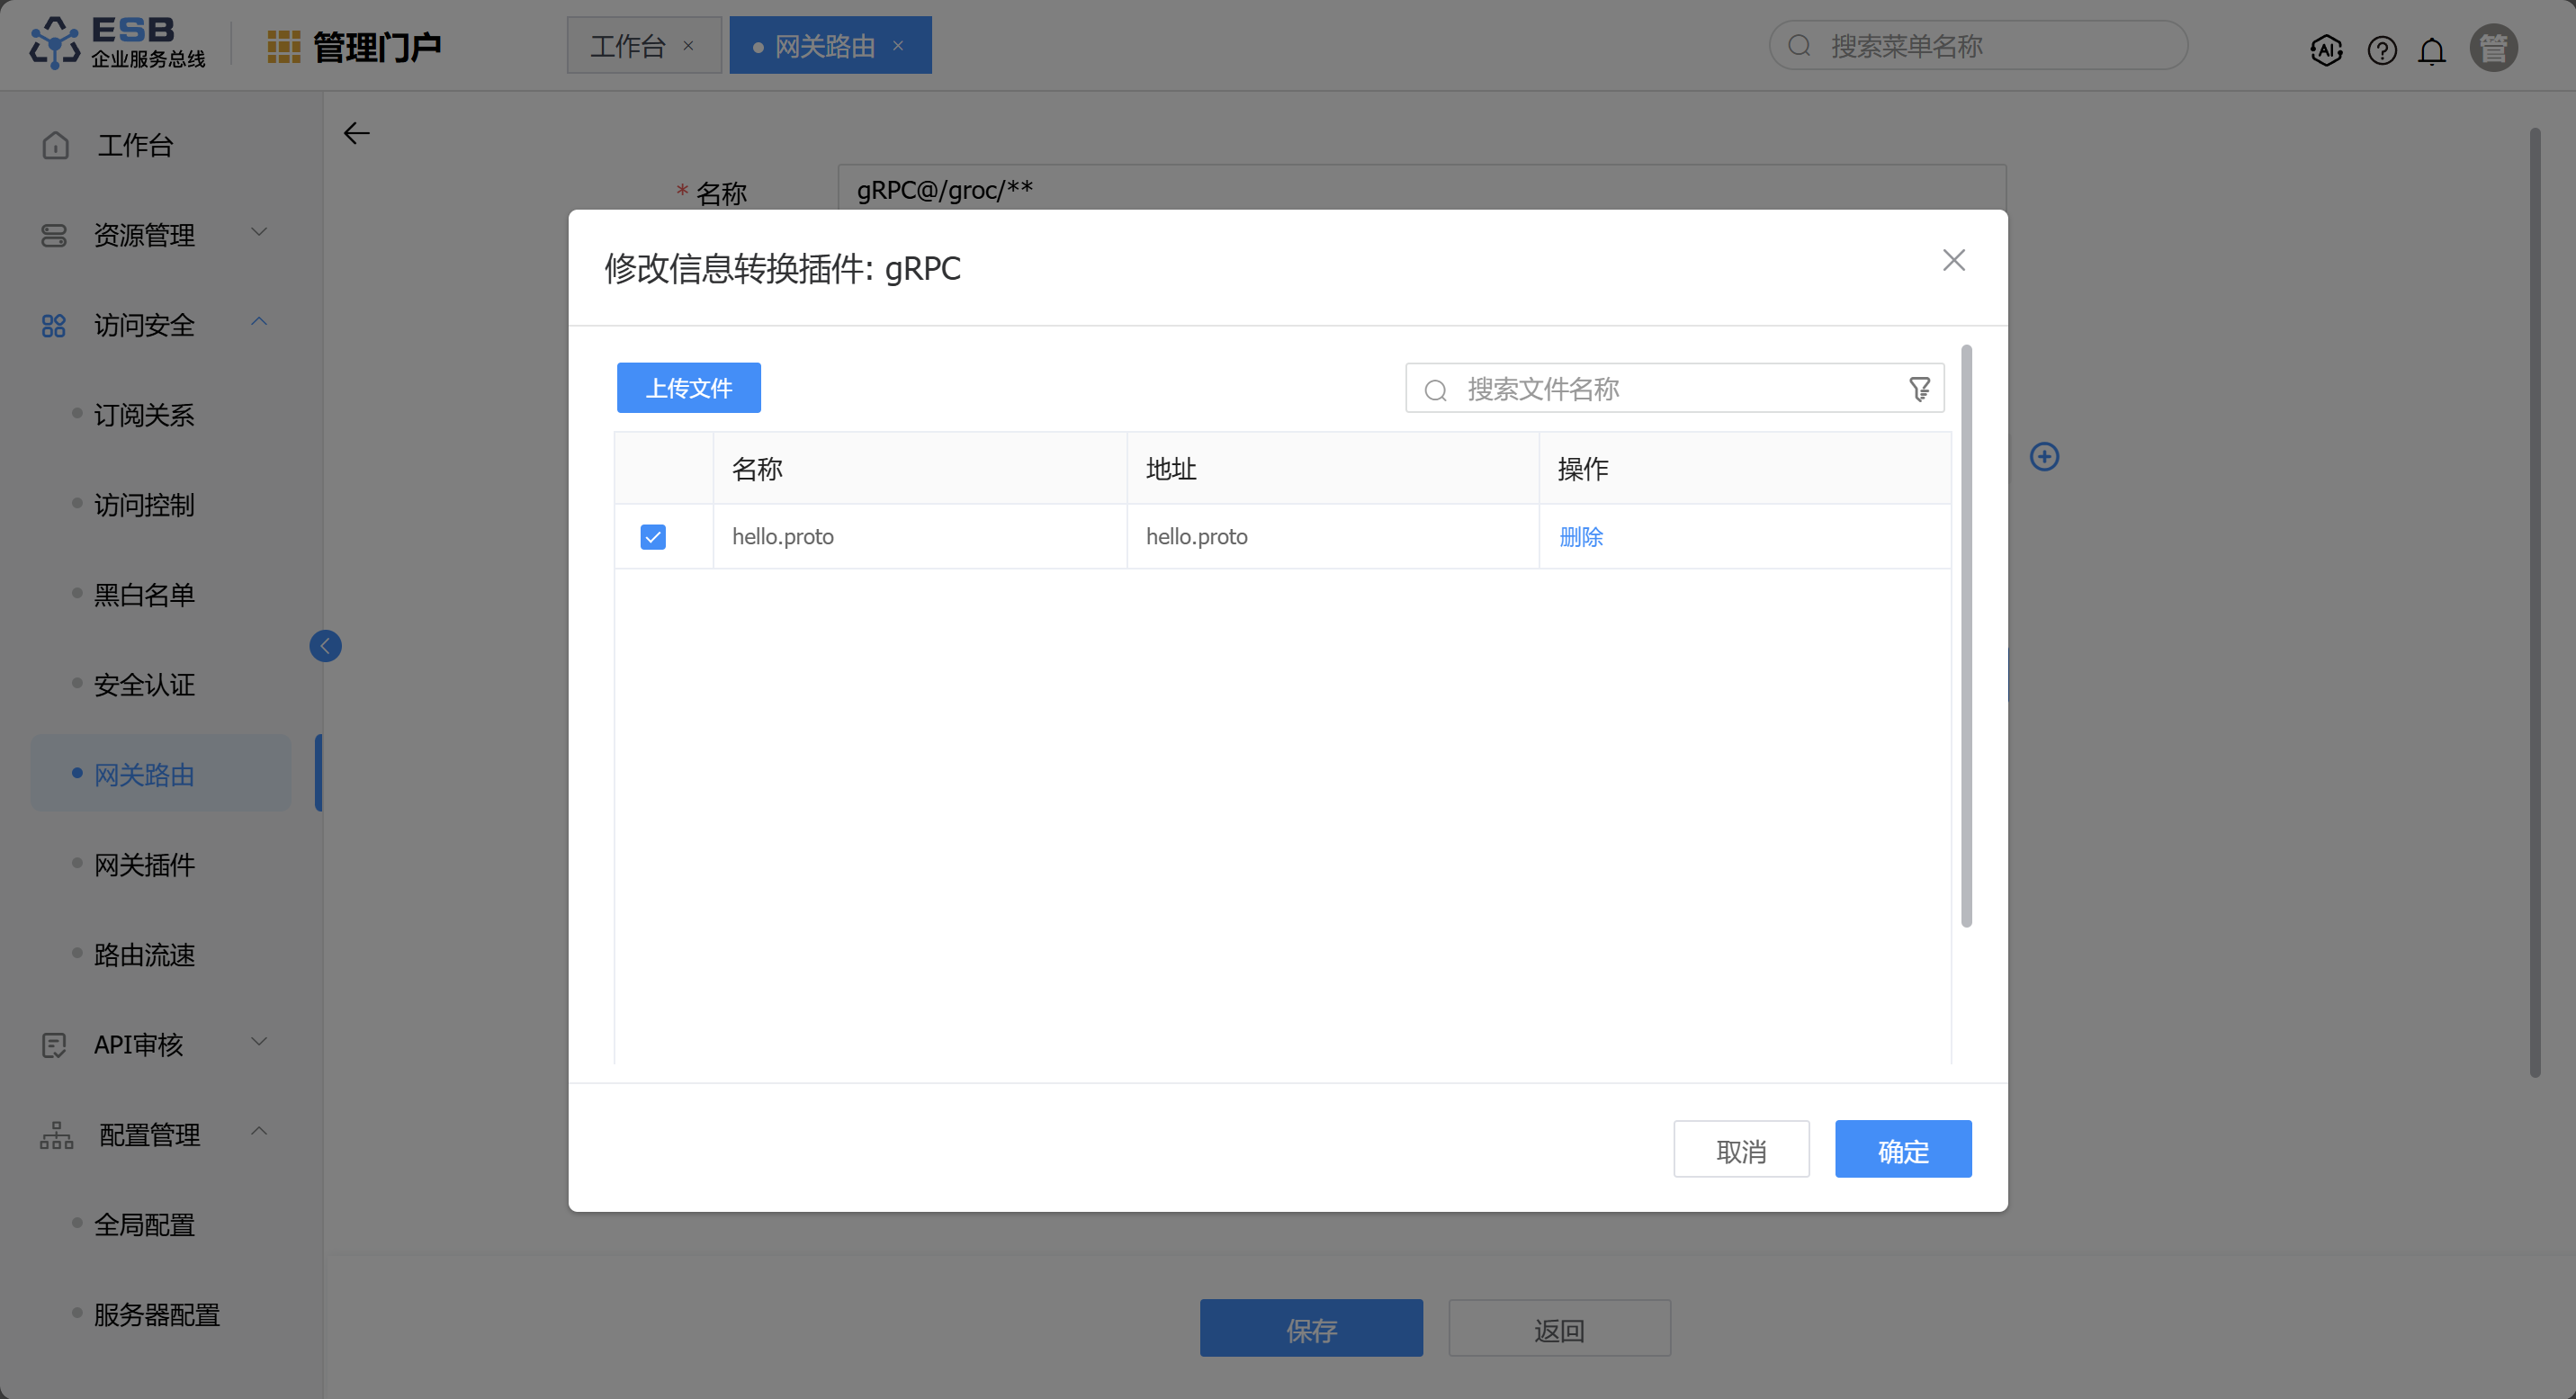
Task: Open 网关插件 in sidebar
Action: [144, 865]
